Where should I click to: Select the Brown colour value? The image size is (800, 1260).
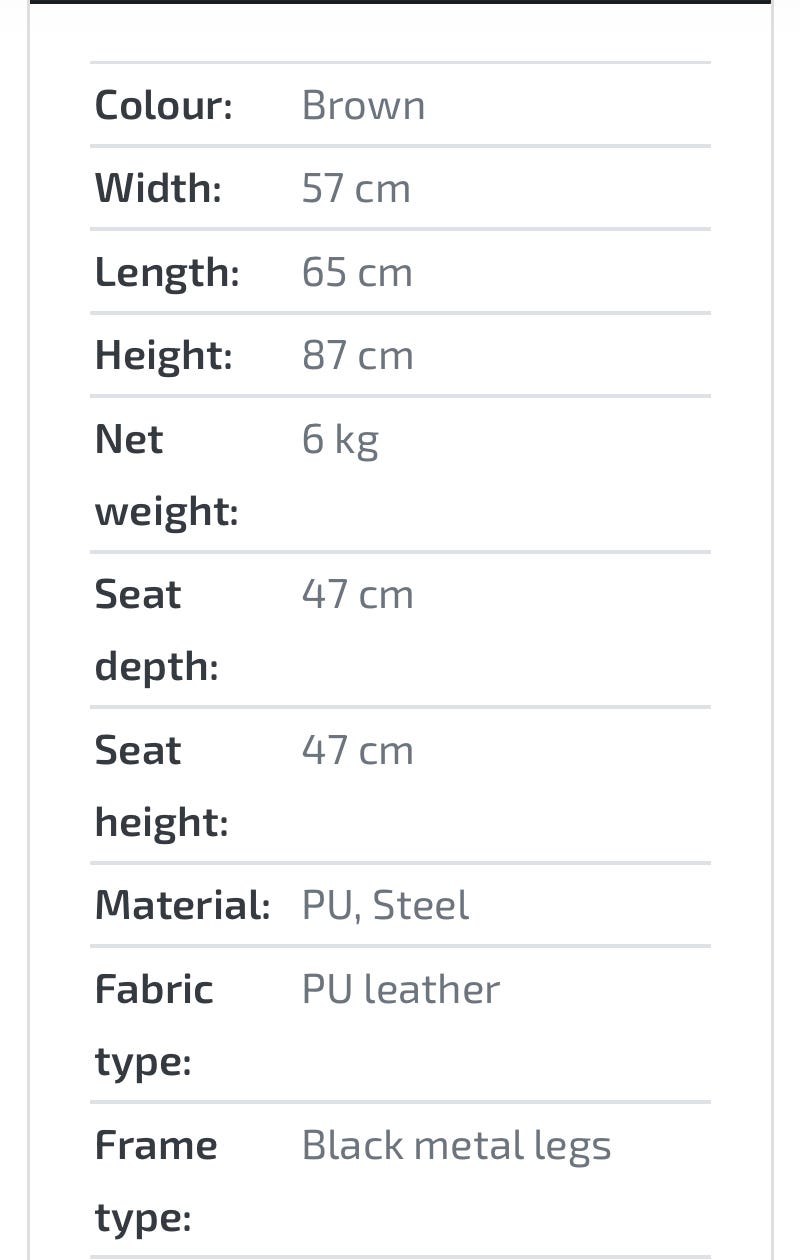pyautogui.click(x=363, y=105)
